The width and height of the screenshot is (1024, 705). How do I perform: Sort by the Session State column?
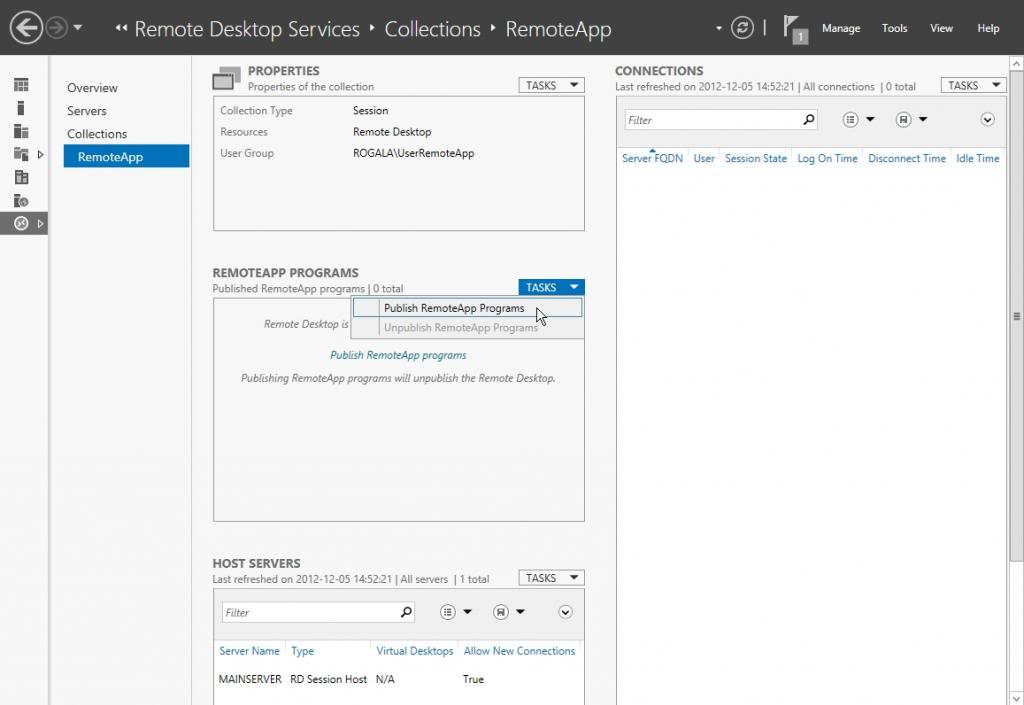[756, 158]
